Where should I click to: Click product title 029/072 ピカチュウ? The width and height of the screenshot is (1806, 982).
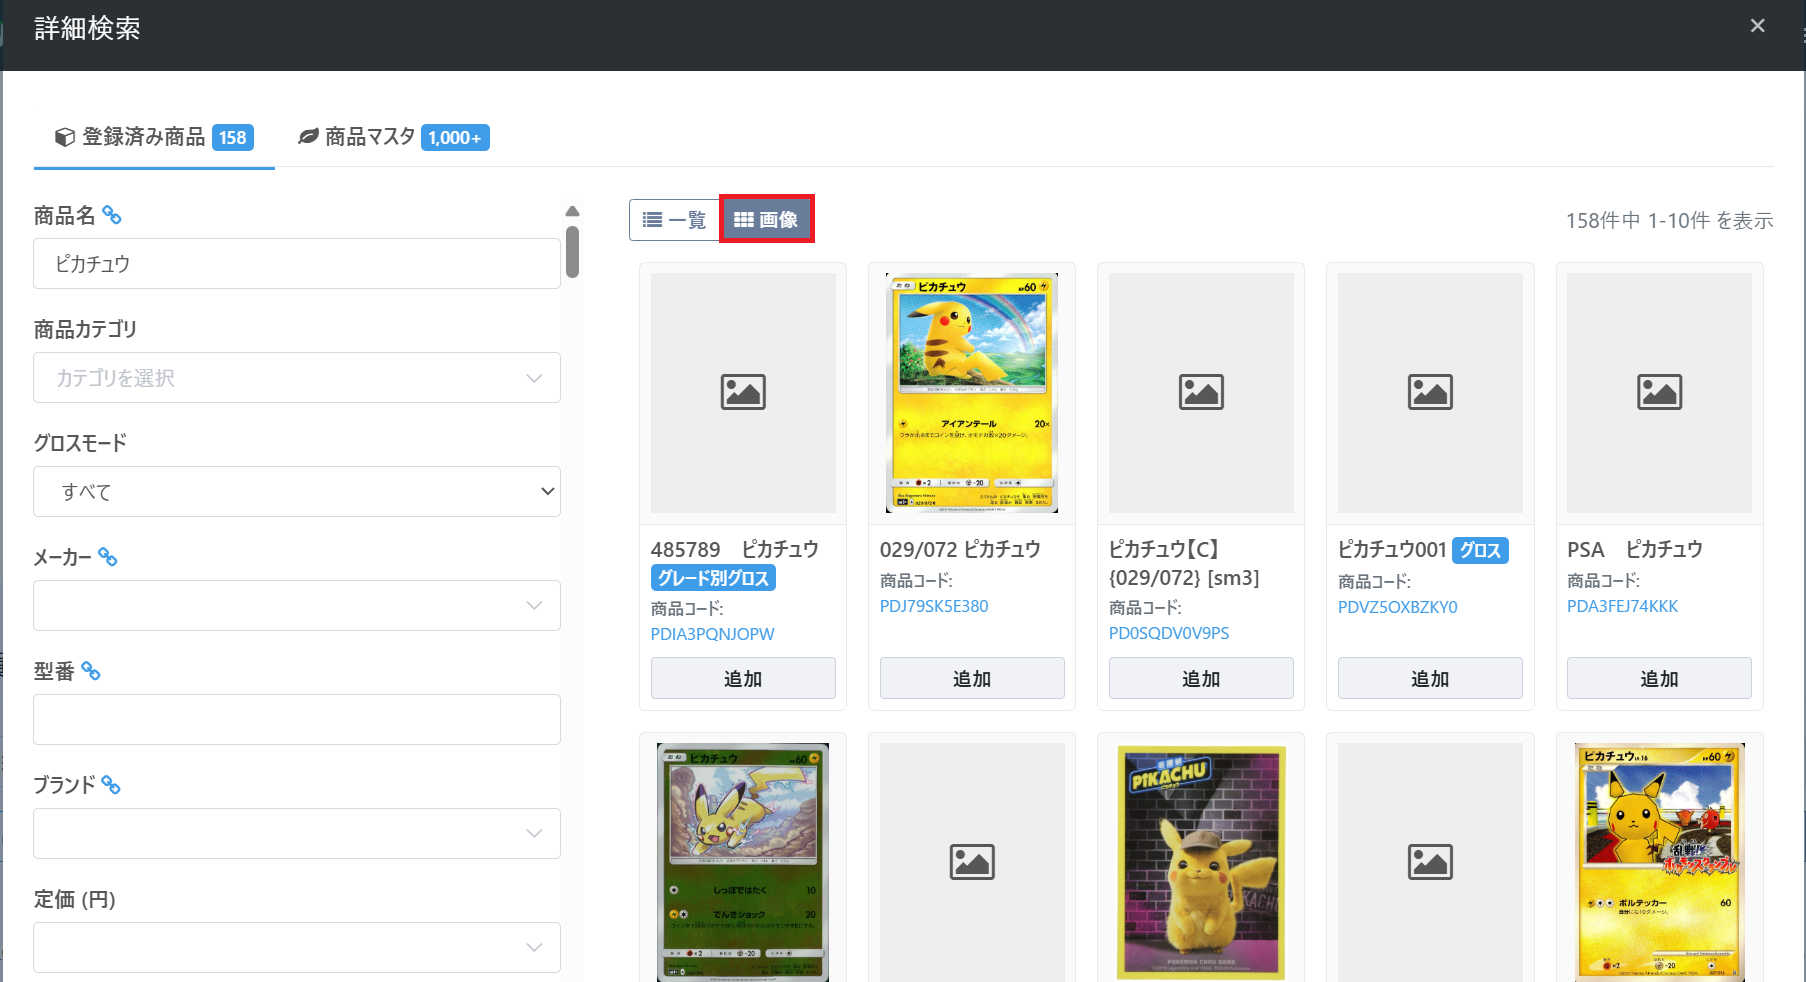(960, 549)
